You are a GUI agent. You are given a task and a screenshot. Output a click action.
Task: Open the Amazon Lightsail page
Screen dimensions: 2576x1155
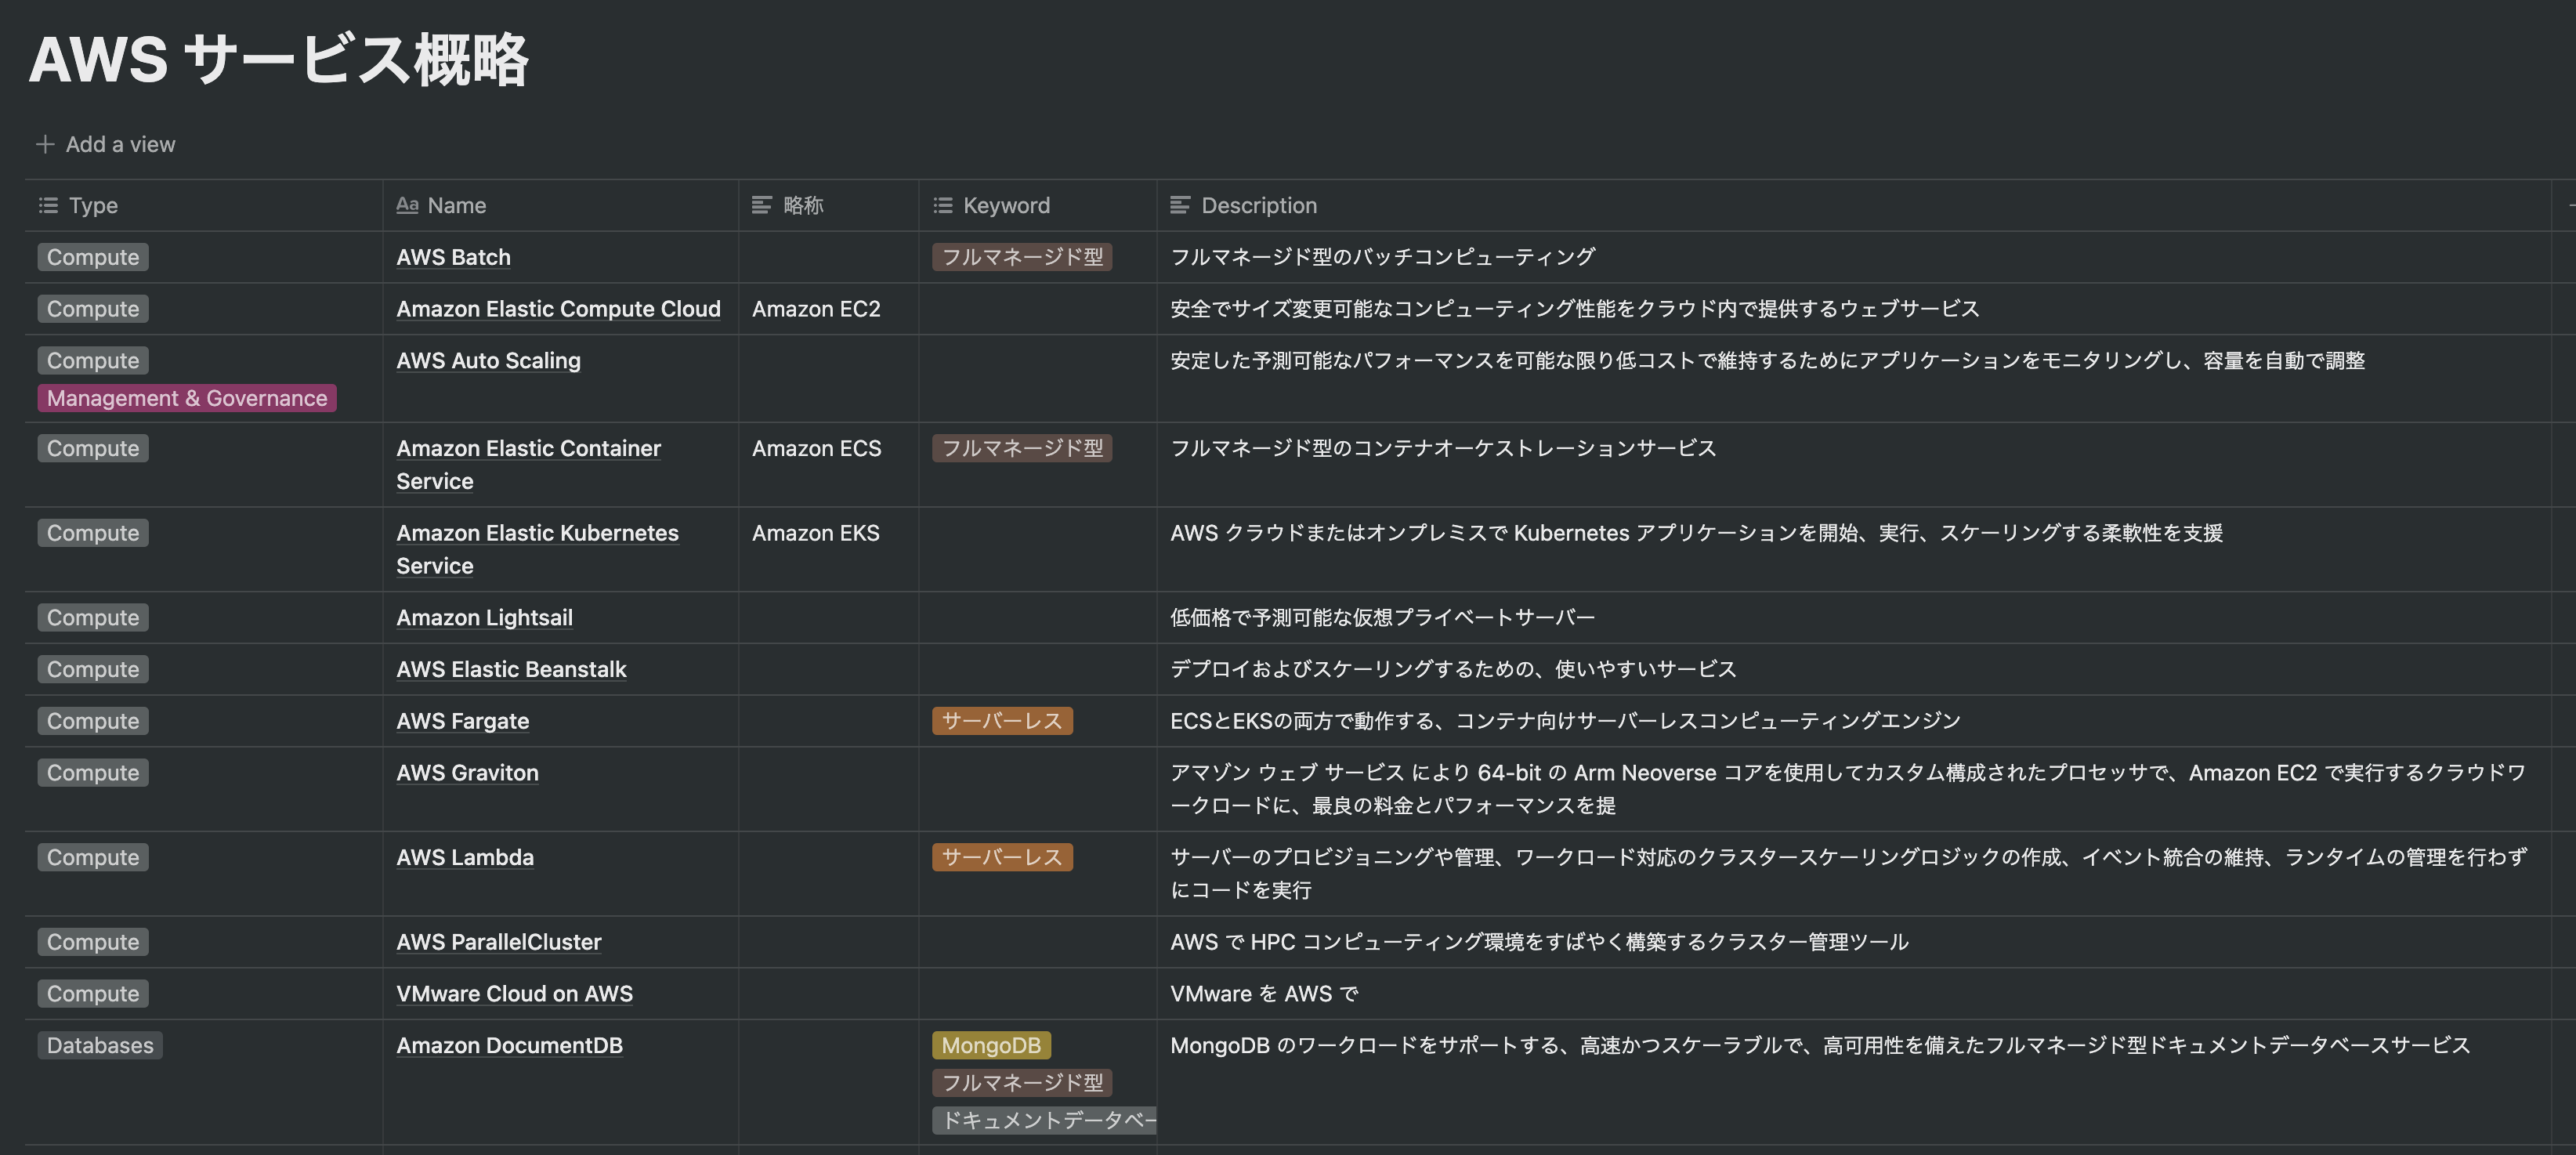pos(484,617)
